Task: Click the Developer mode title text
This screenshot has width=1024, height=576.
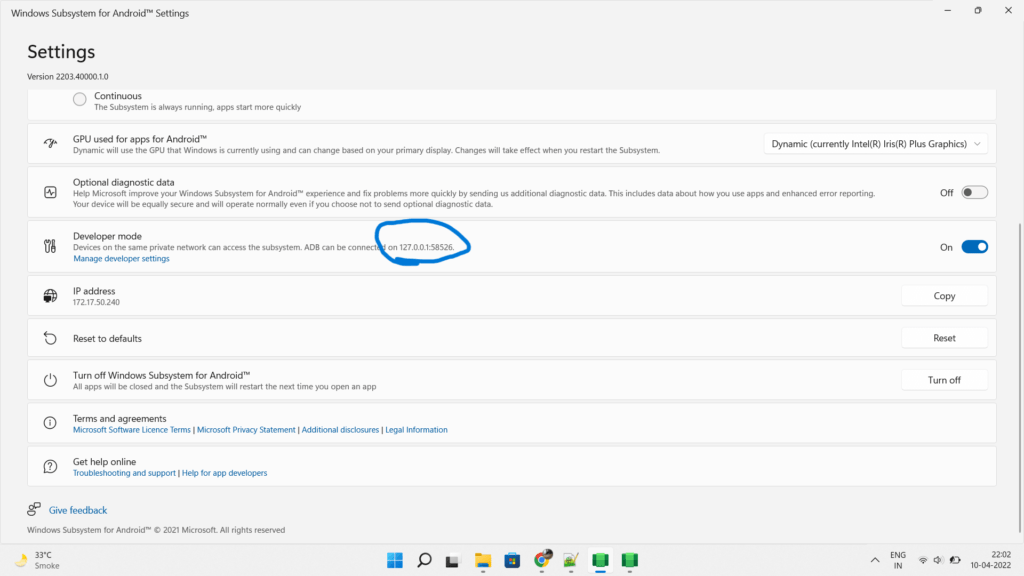Action: (x=107, y=236)
